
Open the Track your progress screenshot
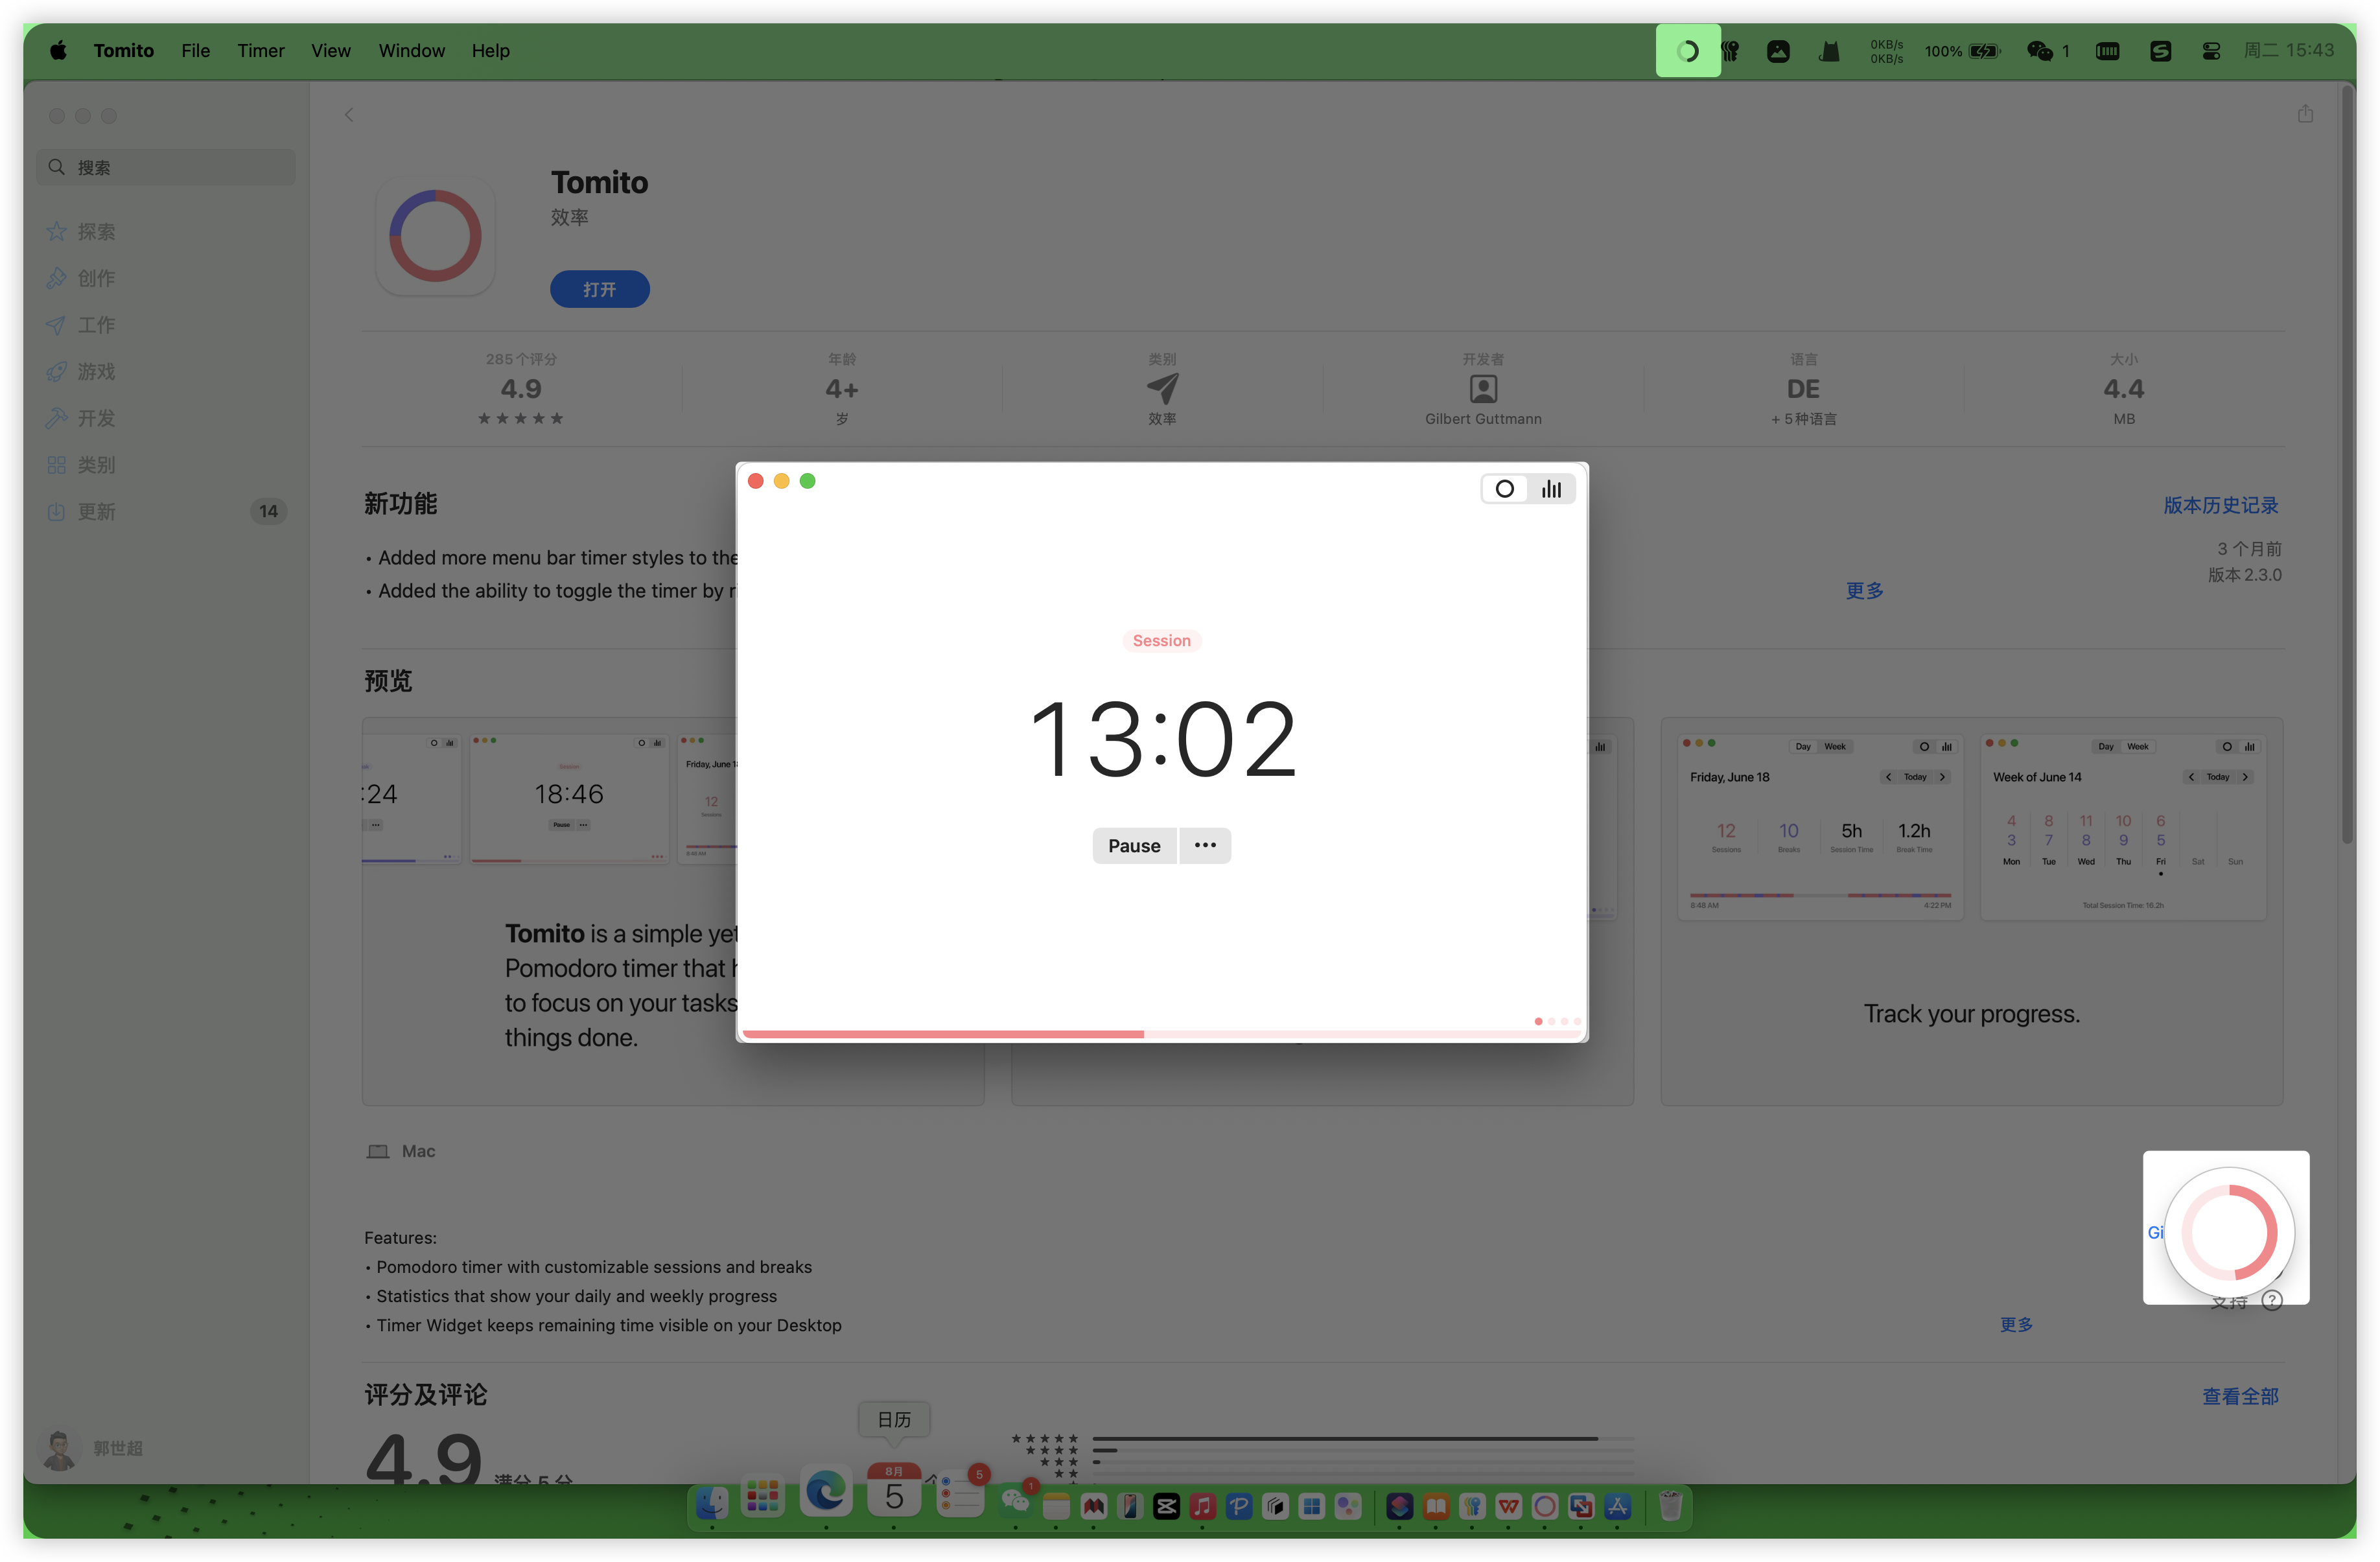tap(1972, 912)
